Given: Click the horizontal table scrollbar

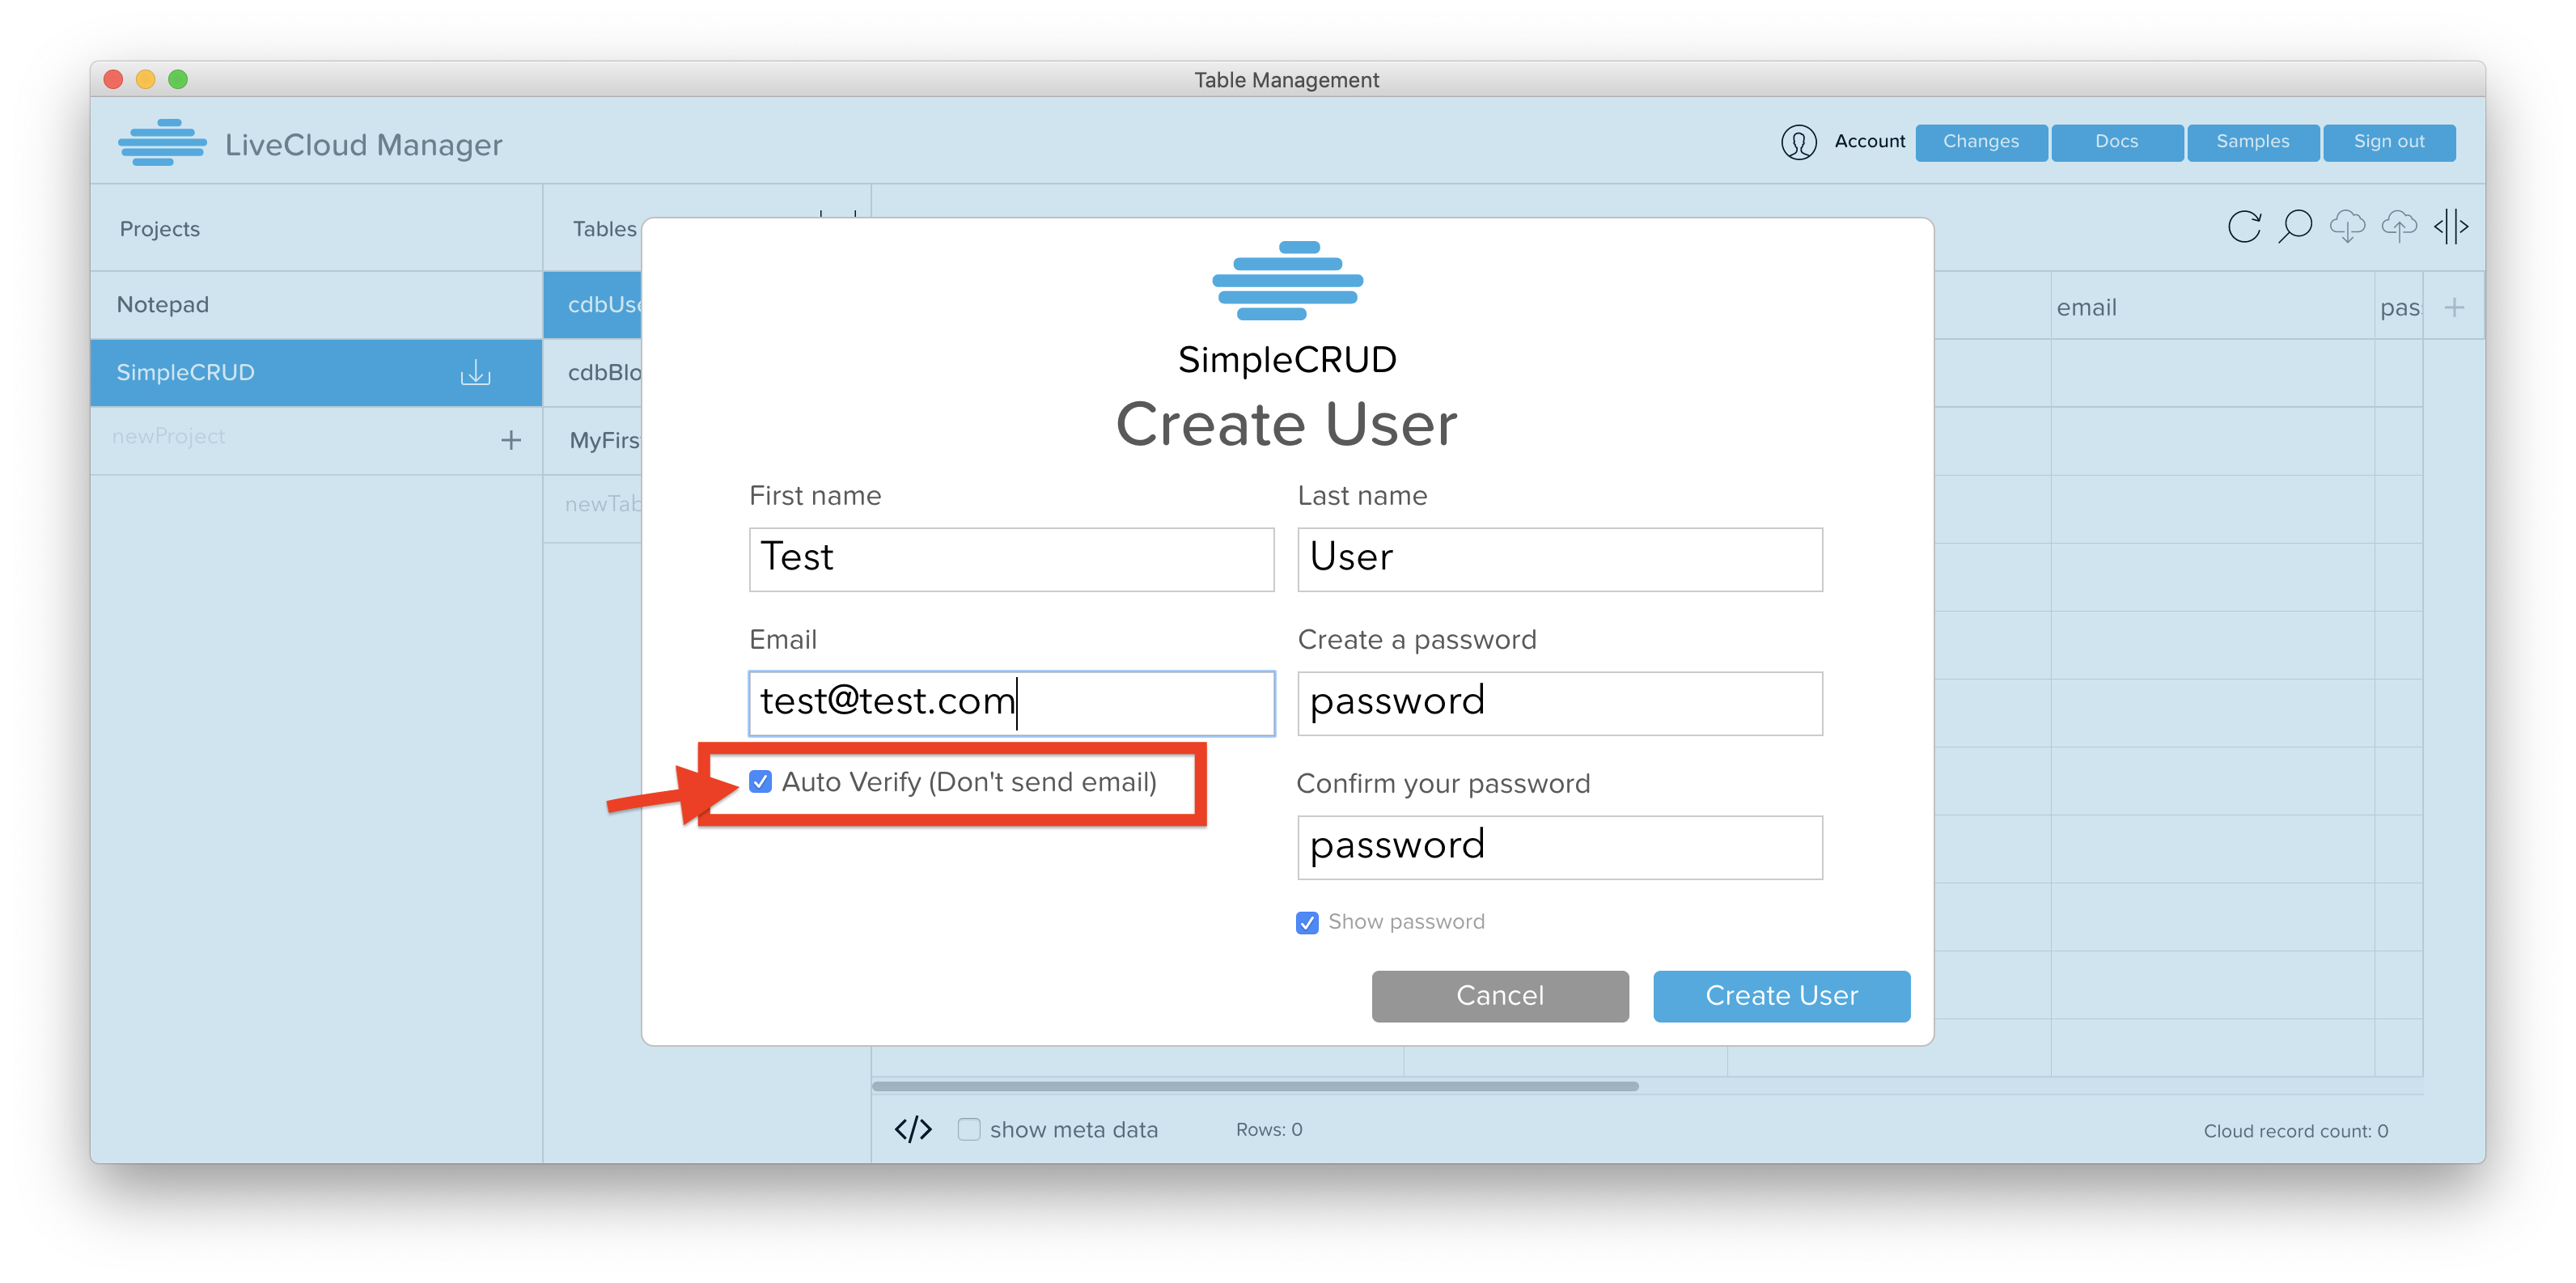Looking at the screenshot, I should 1255,1086.
